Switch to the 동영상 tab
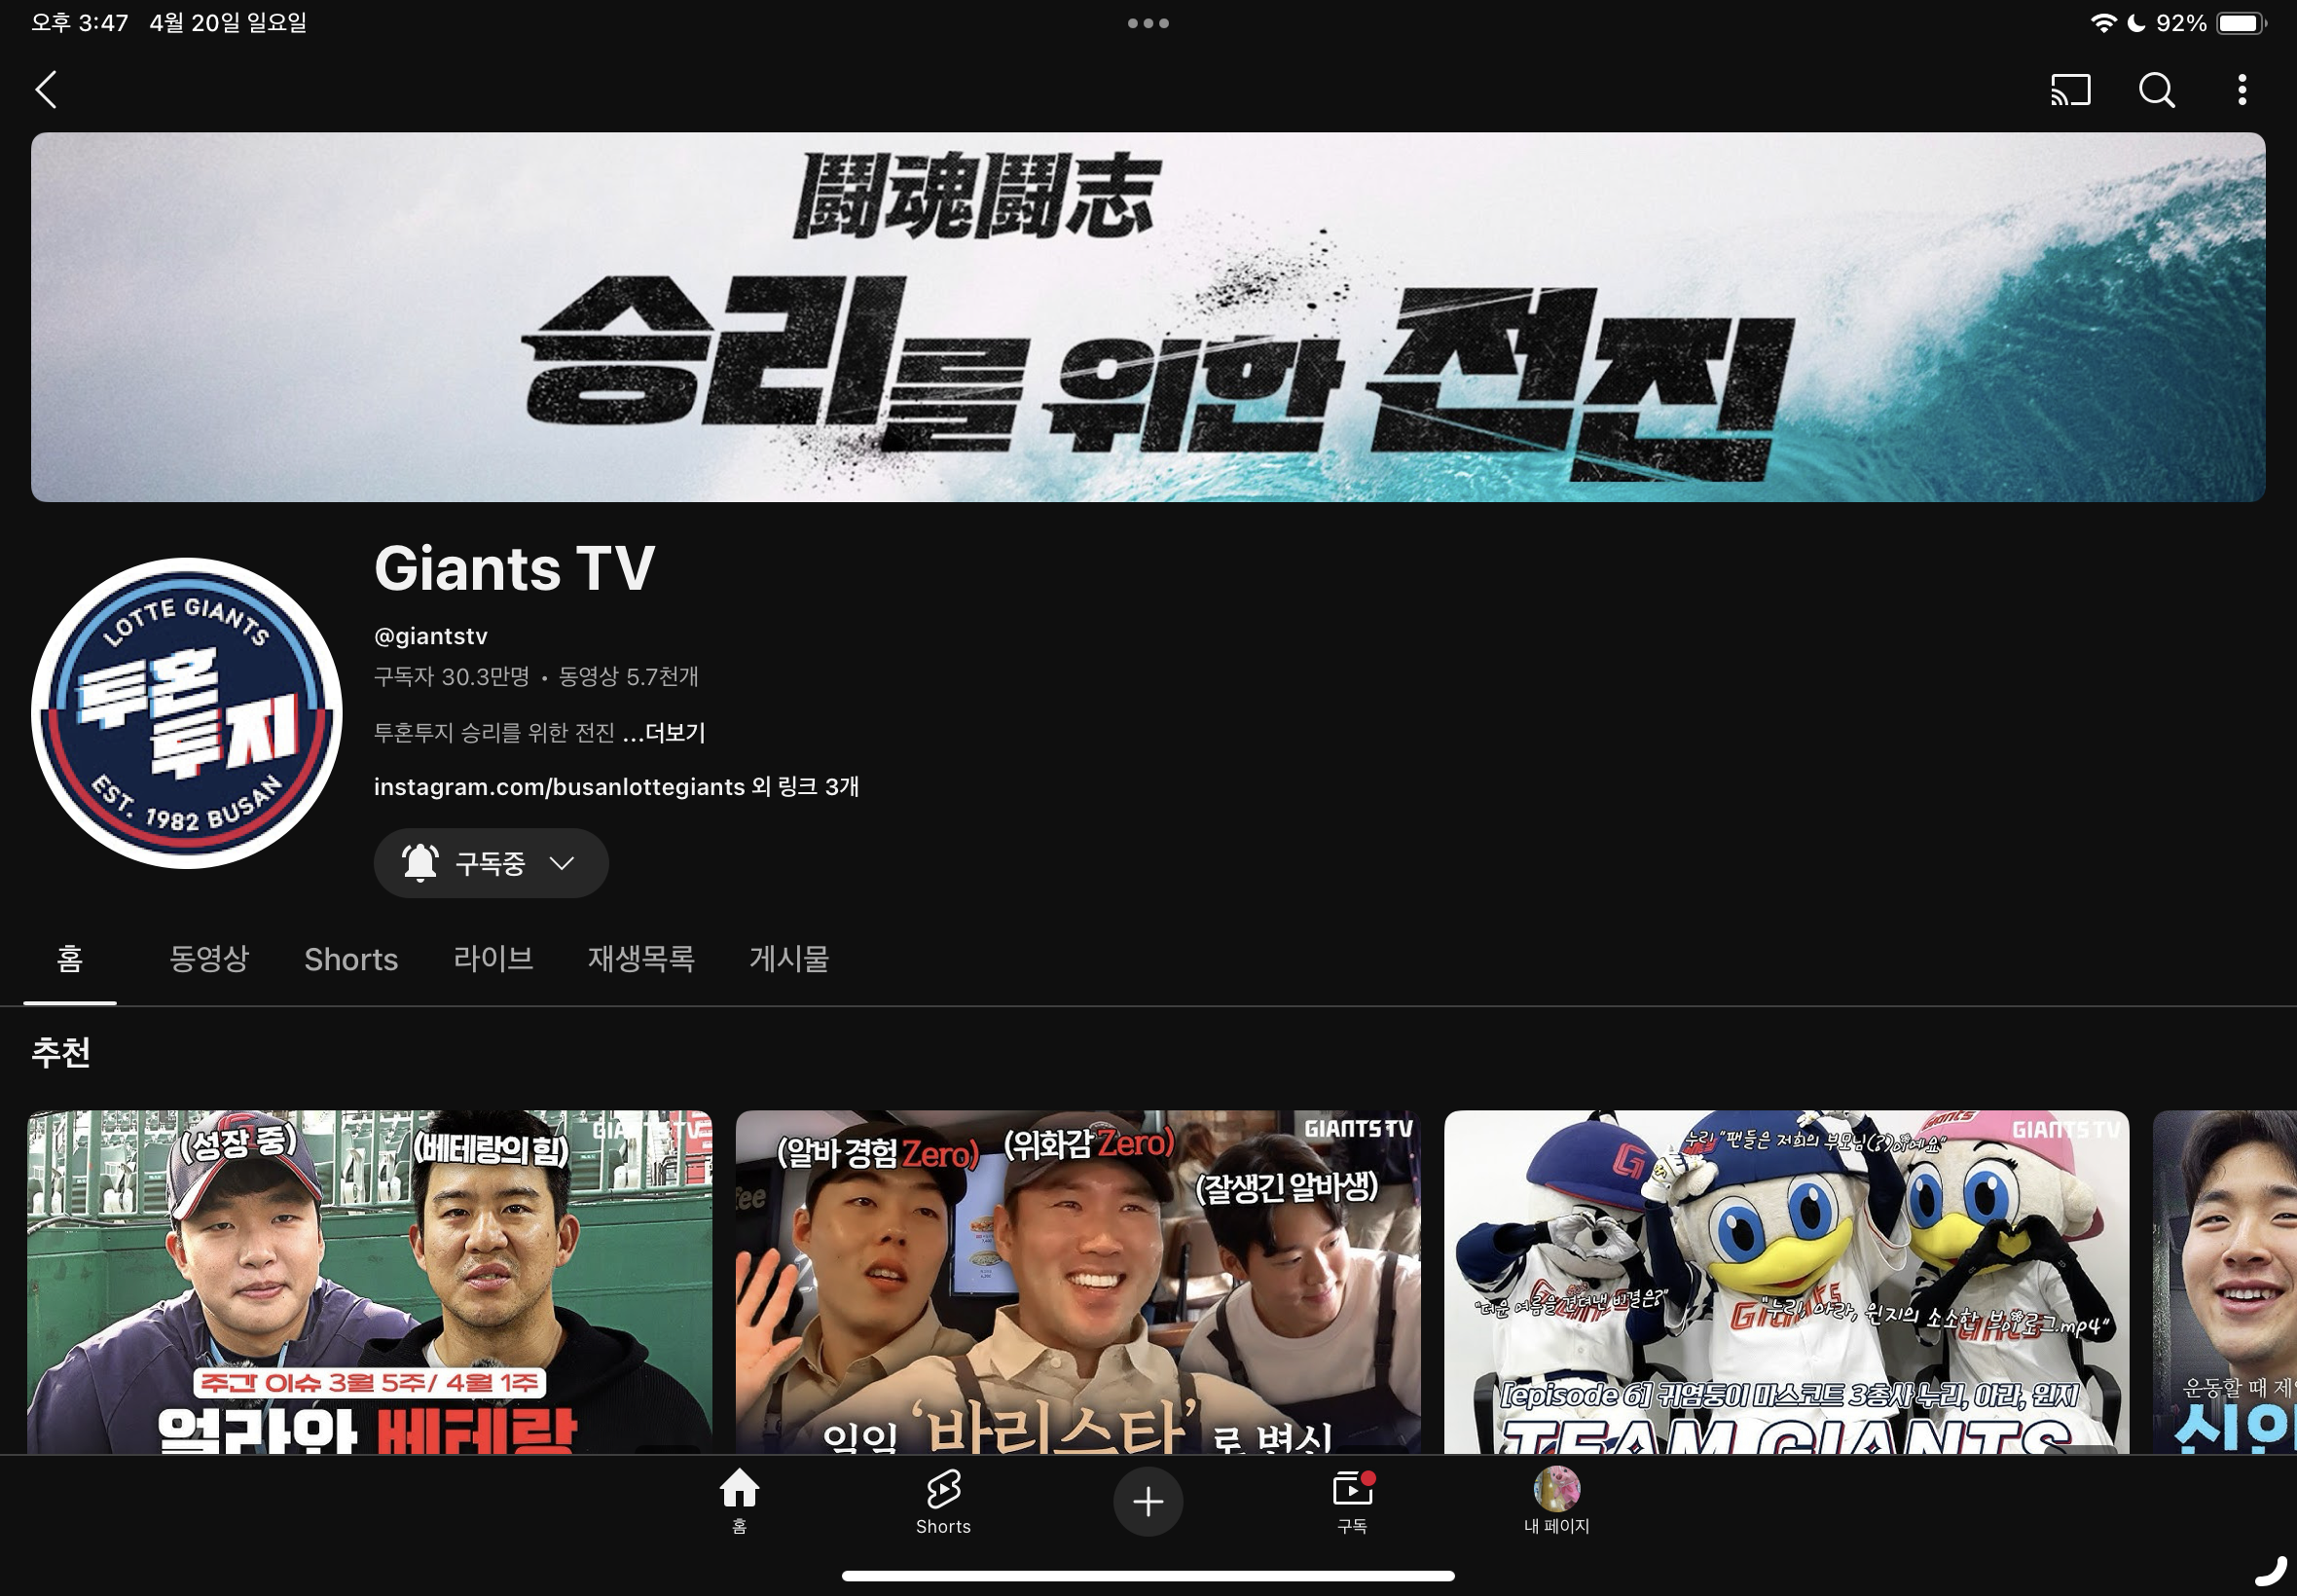The height and width of the screenshot is (1596, 2297). click(209, 959)
